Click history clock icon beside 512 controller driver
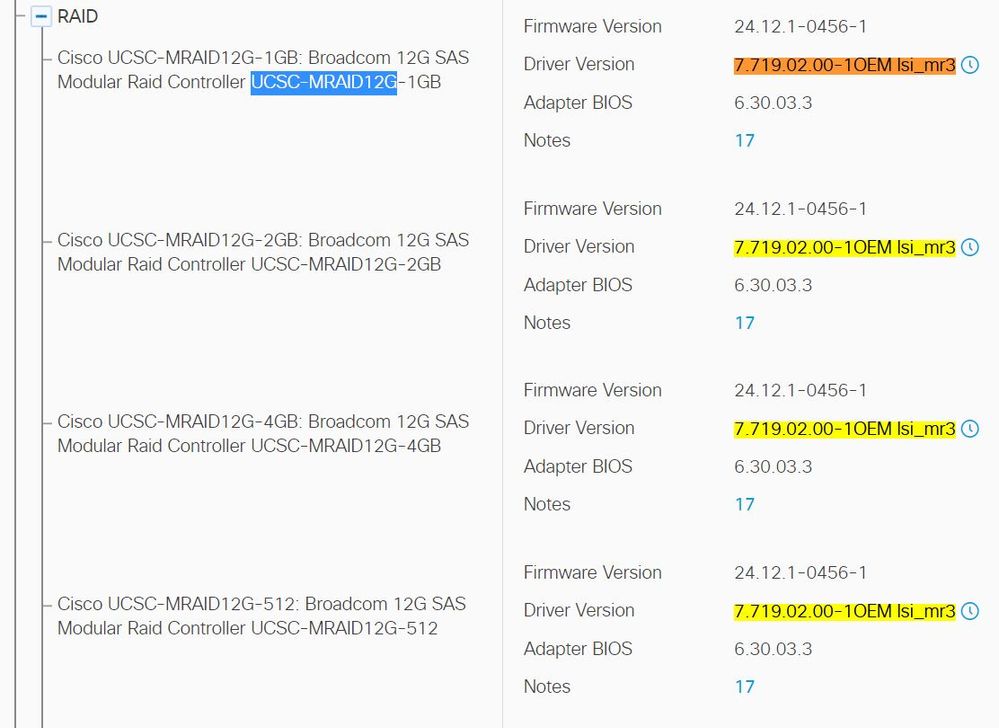The image size is (999, 728). click(970, 611)
